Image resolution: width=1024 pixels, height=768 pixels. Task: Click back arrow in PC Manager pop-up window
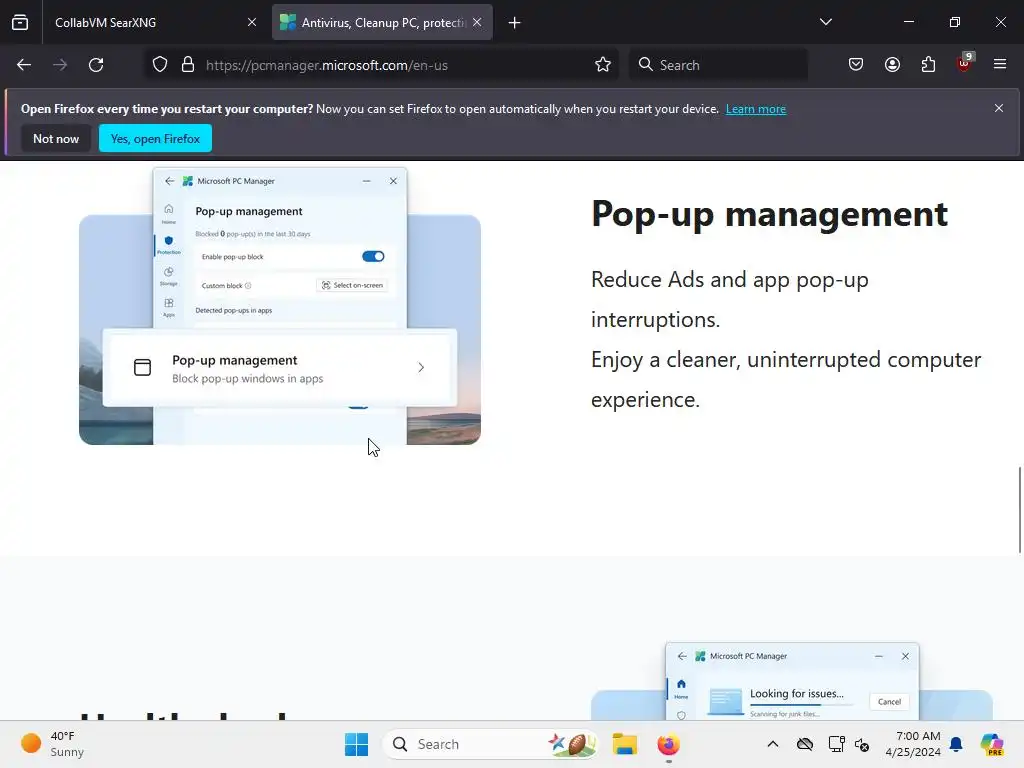point(170,181)
